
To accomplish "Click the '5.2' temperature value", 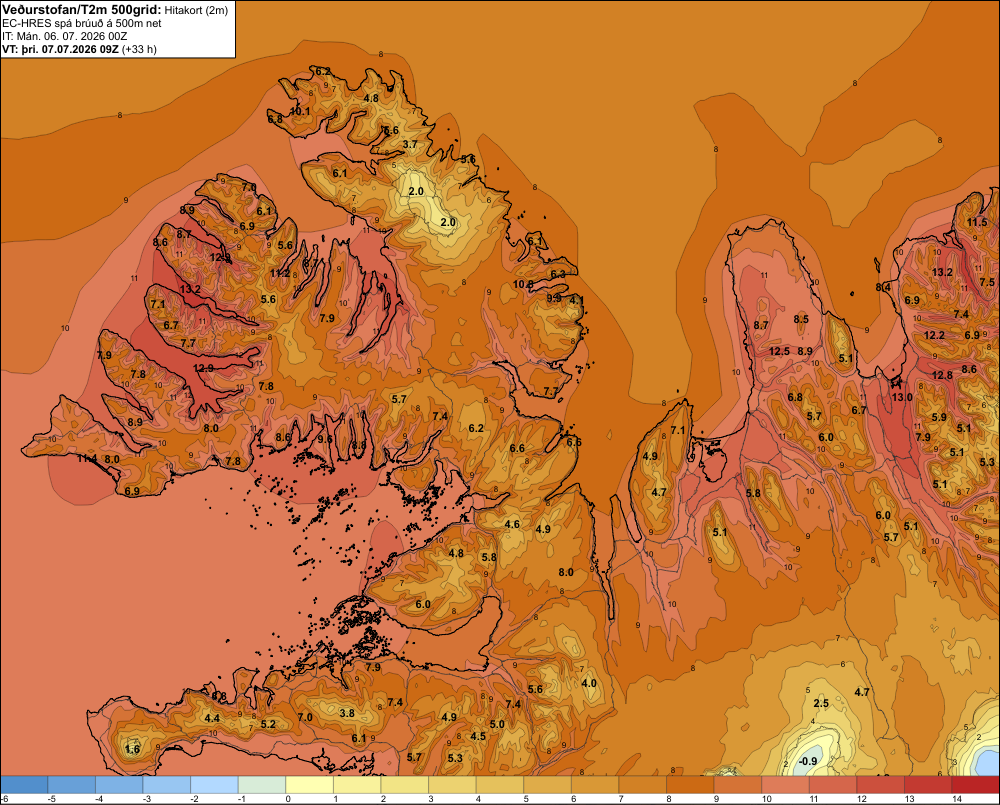I will [x=268, y=724].
